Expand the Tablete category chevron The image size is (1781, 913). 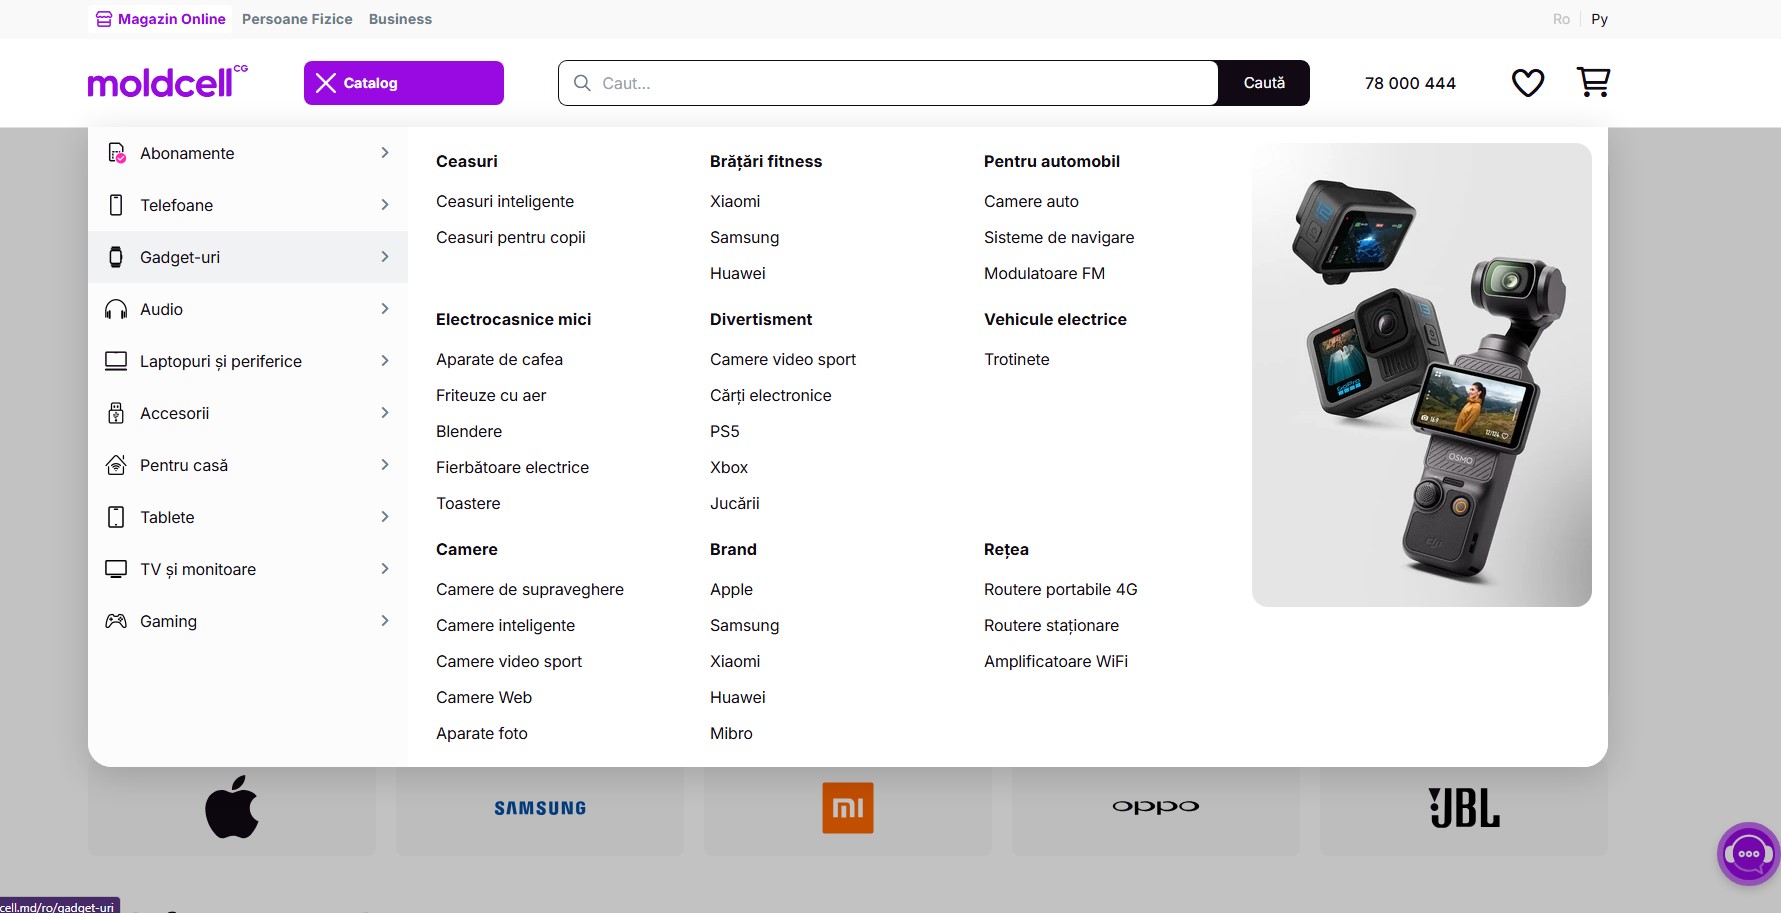(385, 517)
